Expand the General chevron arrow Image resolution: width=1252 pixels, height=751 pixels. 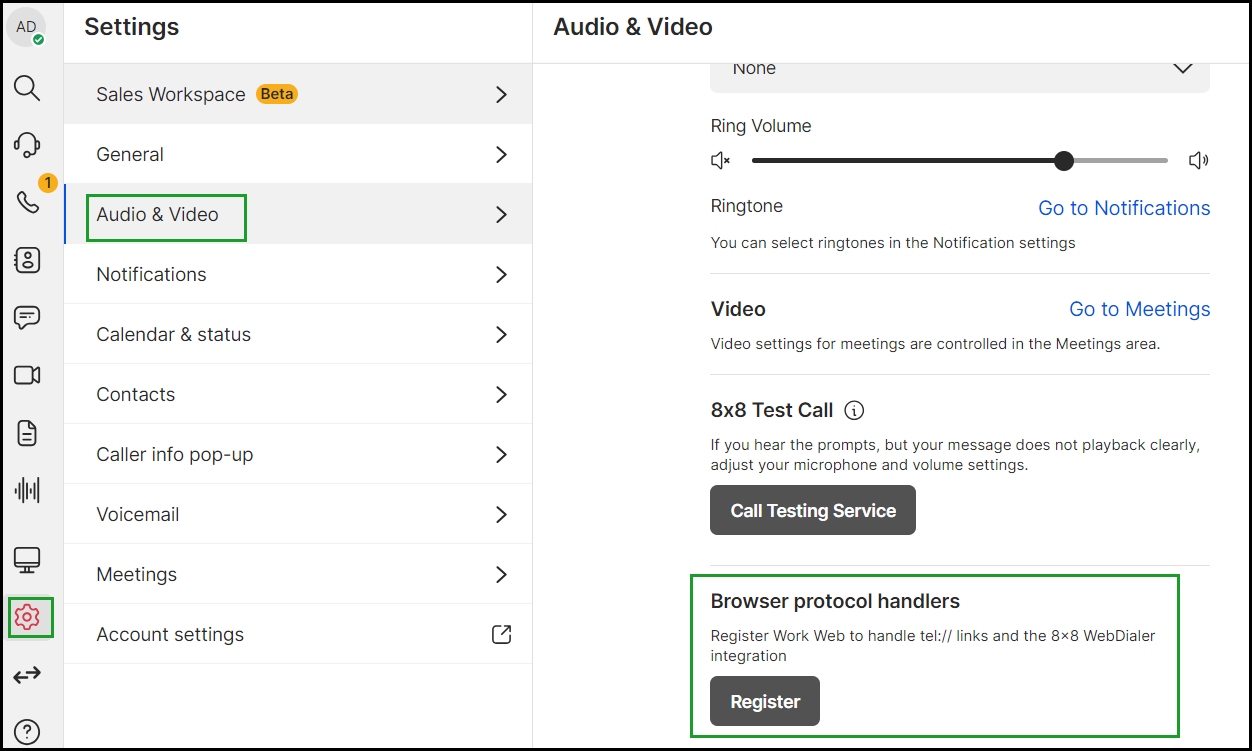[502, 154]
